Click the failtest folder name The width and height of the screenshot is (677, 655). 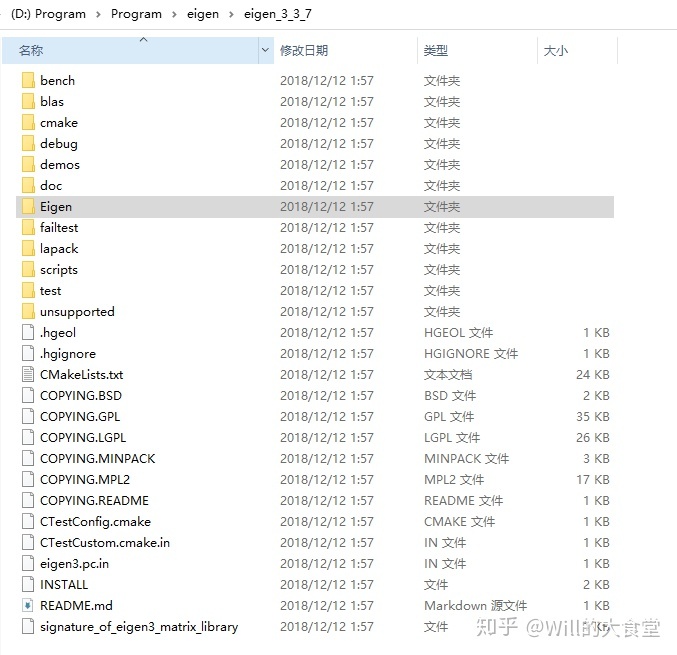(59, 228)
